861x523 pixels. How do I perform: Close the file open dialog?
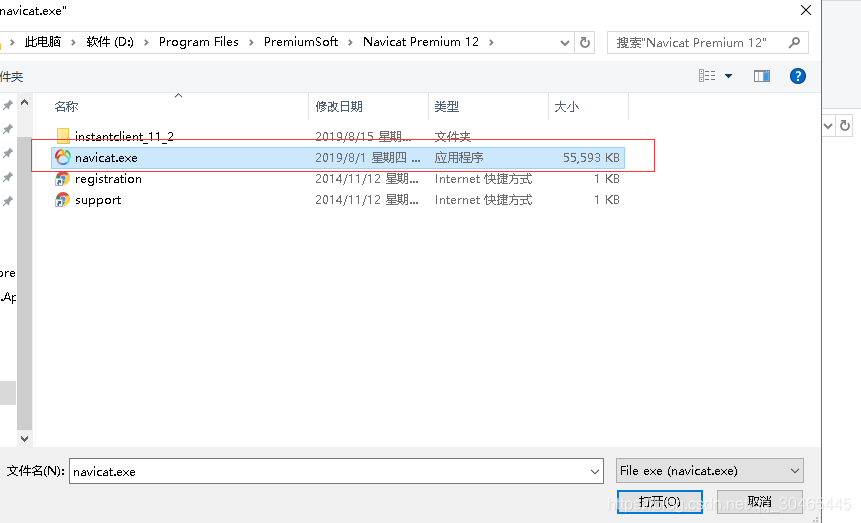tap(806, 10)
